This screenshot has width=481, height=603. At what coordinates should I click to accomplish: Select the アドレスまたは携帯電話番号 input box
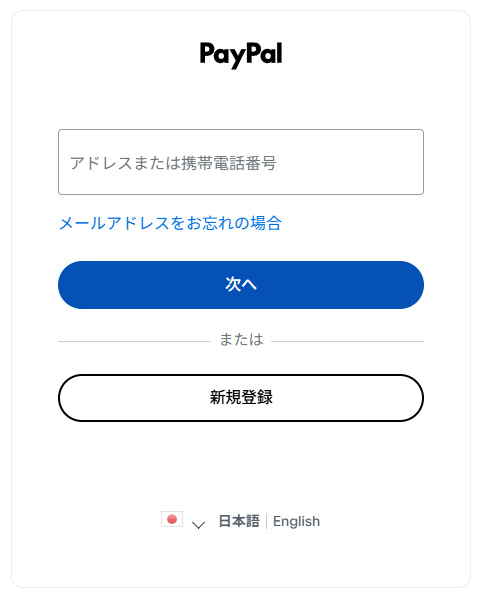click(x=241, y=162)
